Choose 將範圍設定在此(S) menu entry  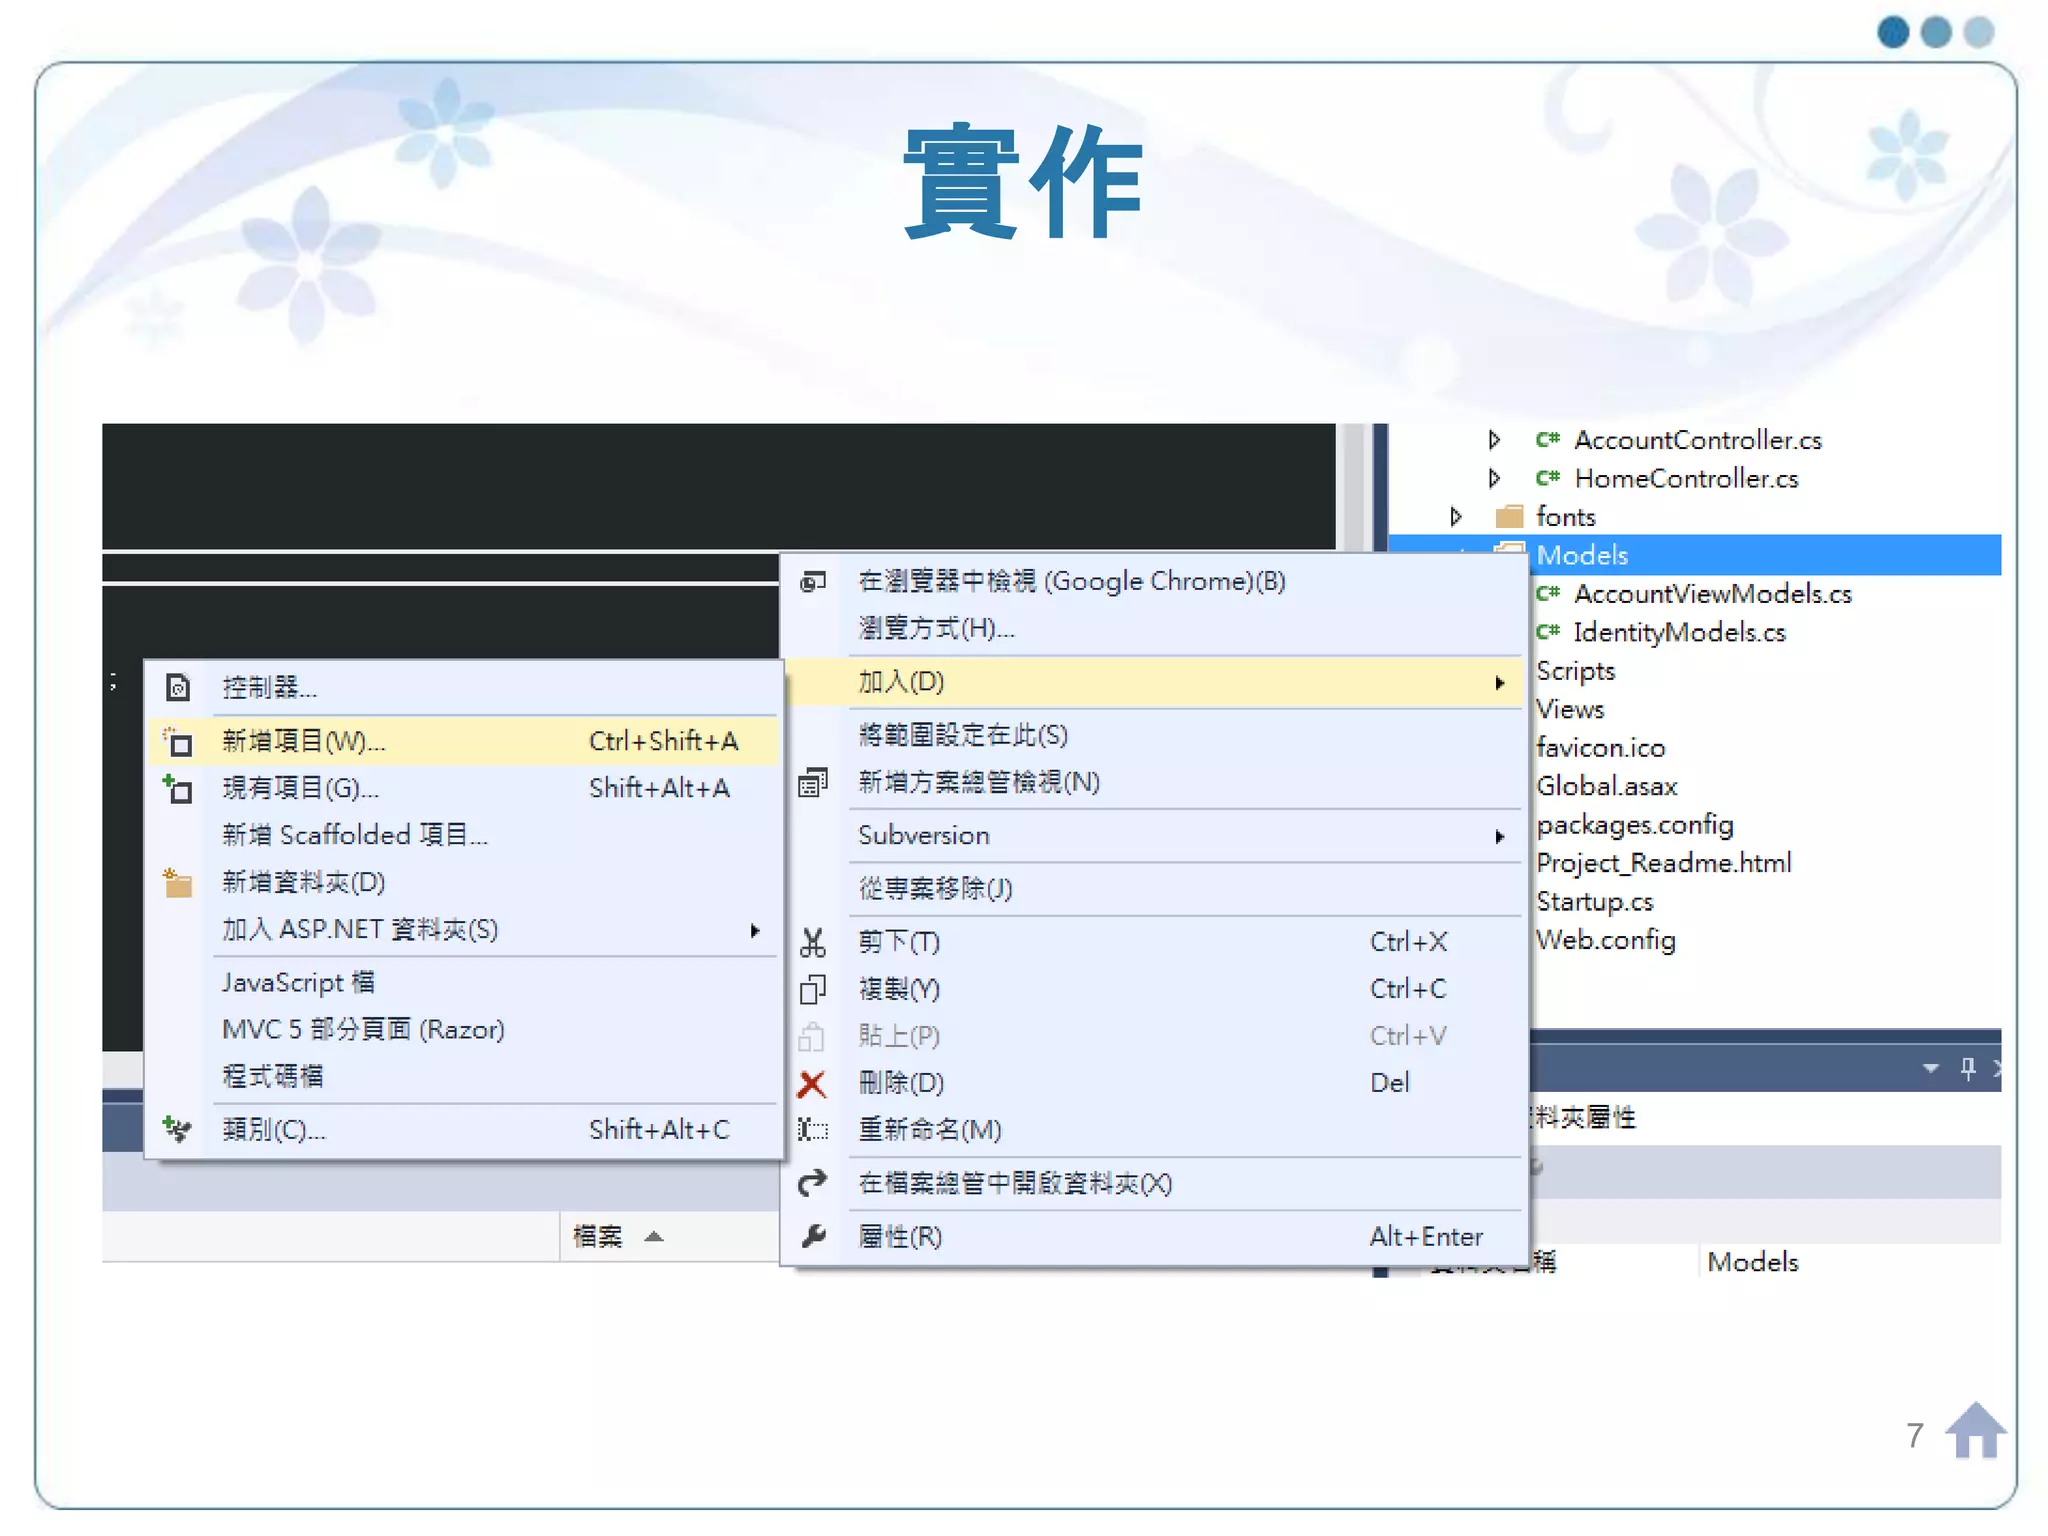click(x=1154, y=735)
